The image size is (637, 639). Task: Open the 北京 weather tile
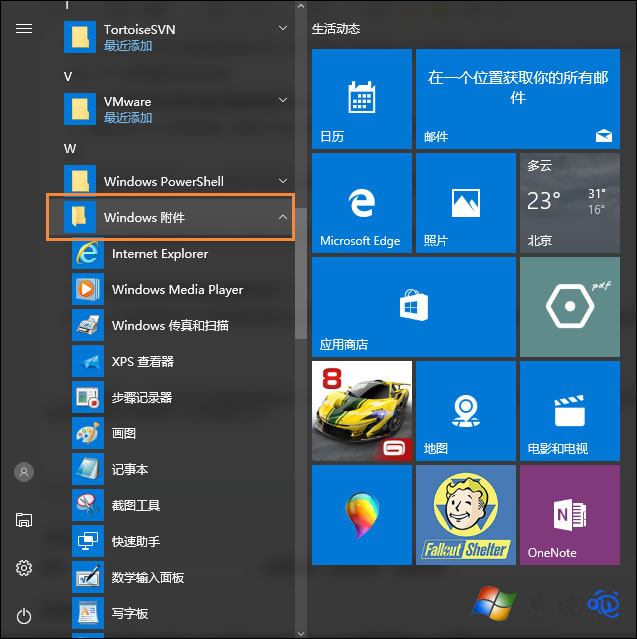click(x=570, y=203)
